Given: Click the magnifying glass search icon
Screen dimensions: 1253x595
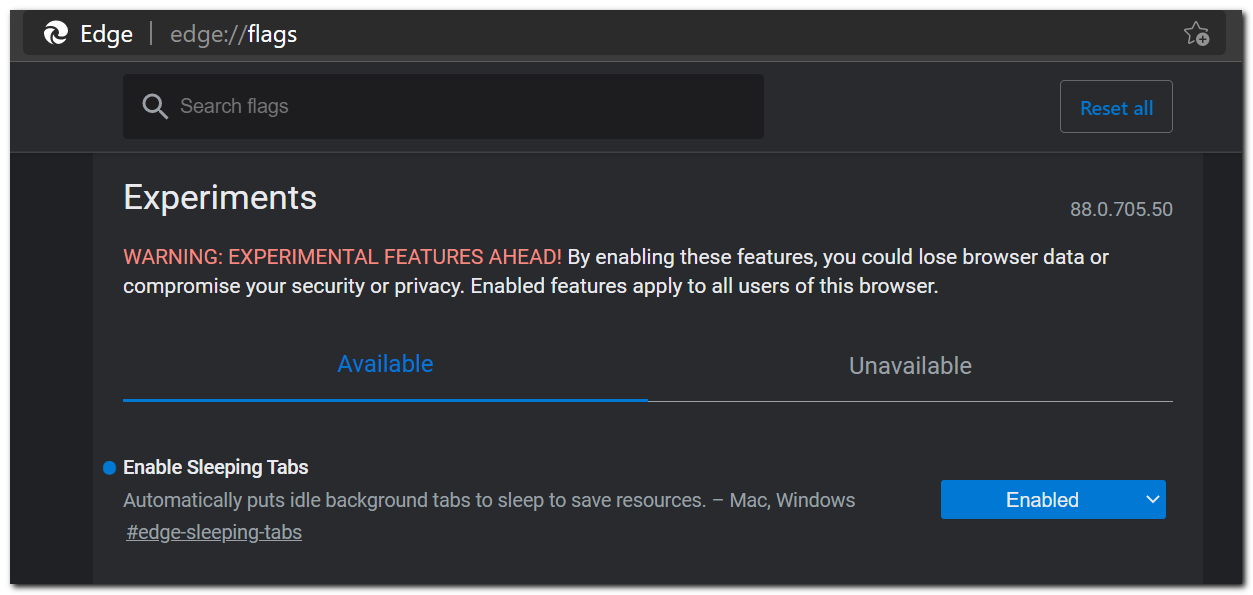Looking at the screenshot, I should pyautogui.click(x=155, y=105).
